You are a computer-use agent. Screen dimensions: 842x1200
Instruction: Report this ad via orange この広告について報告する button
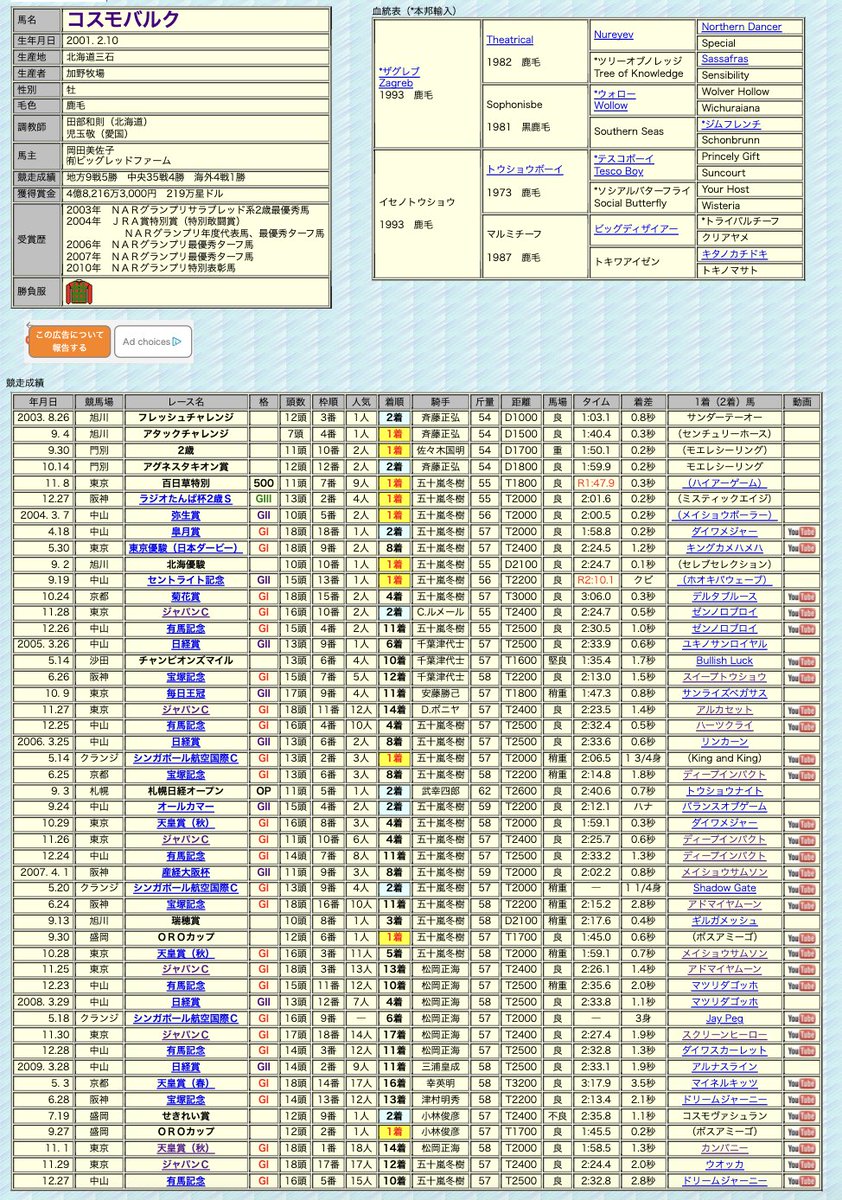tap(68, 341)
